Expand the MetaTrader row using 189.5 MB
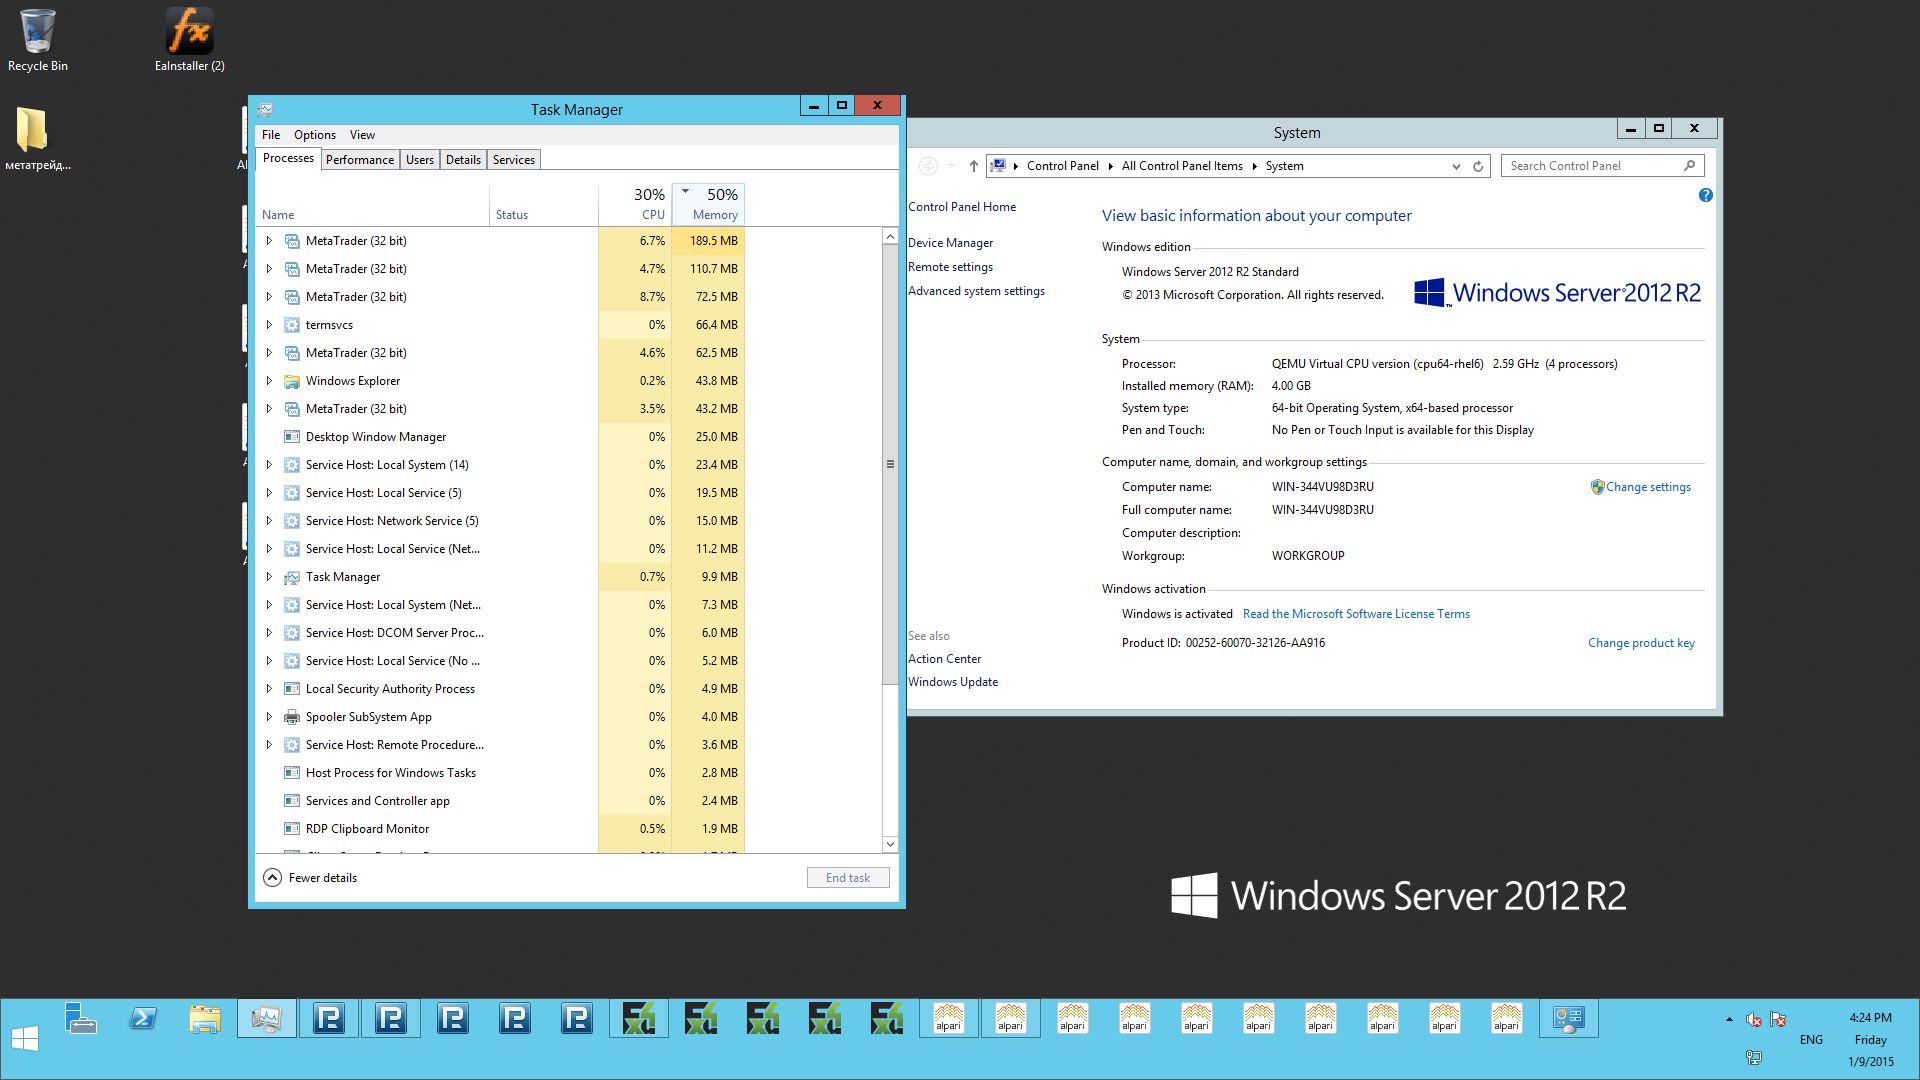1920x1080 pixels. click(x=269, y=241)
